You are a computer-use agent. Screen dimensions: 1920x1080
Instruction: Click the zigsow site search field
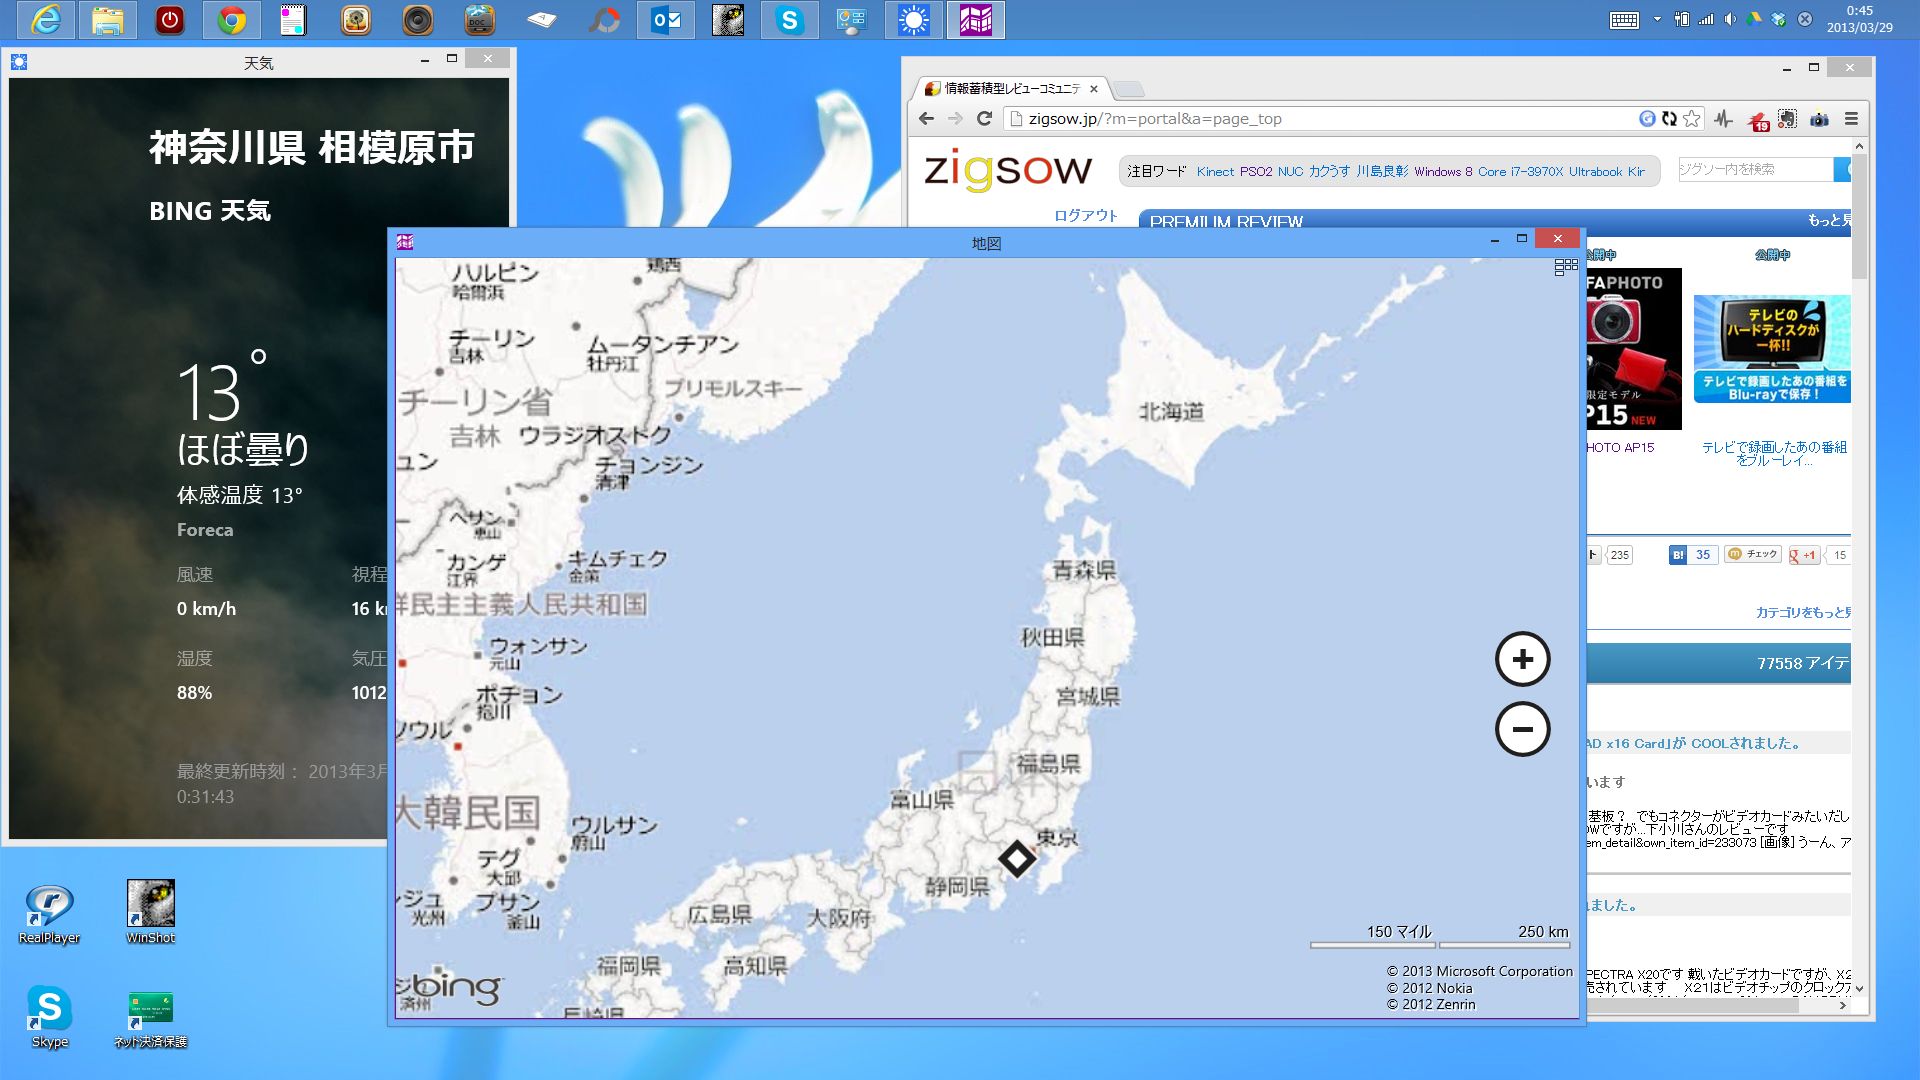click(1754, 170)
